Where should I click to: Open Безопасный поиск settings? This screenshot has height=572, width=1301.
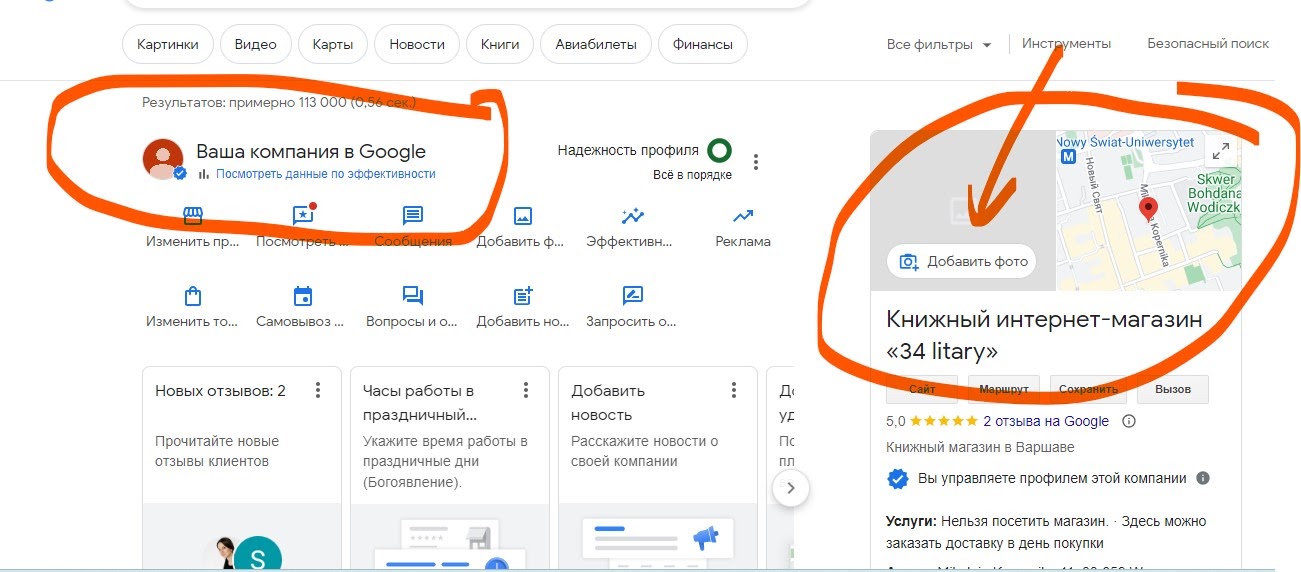click(1208, 44)
